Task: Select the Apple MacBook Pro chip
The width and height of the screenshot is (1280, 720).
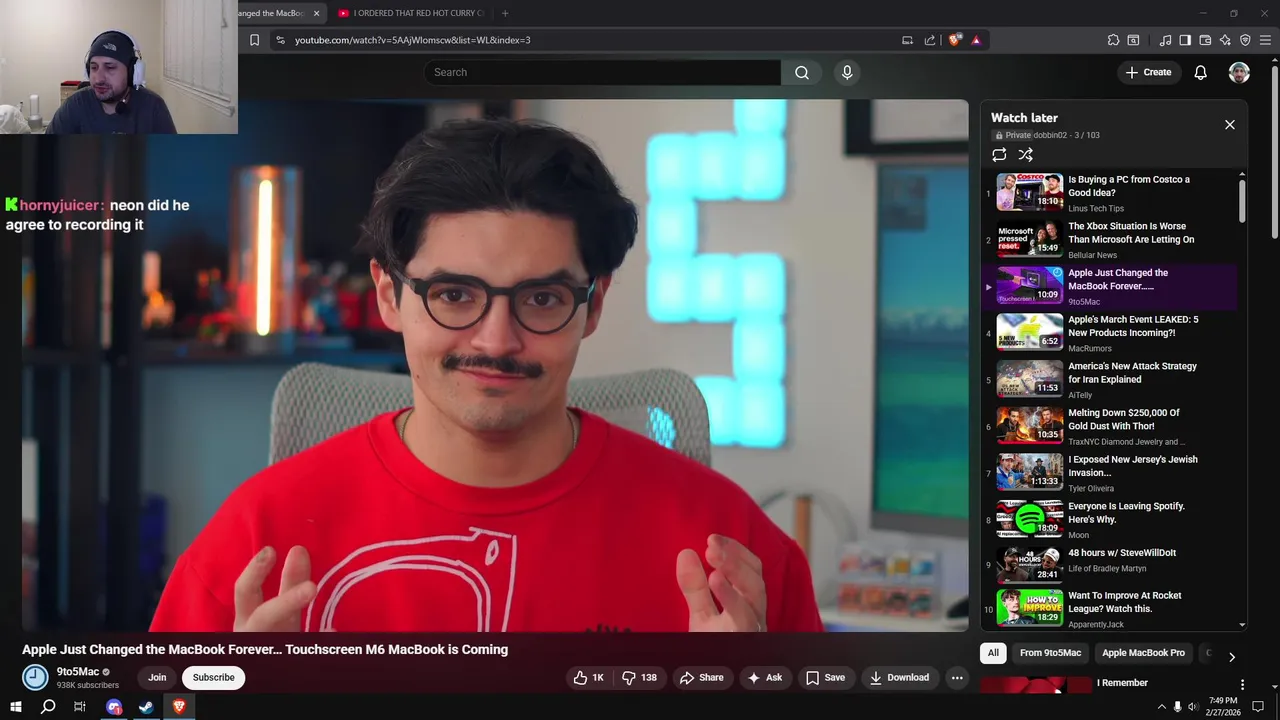Action: tap(1143, 653)
